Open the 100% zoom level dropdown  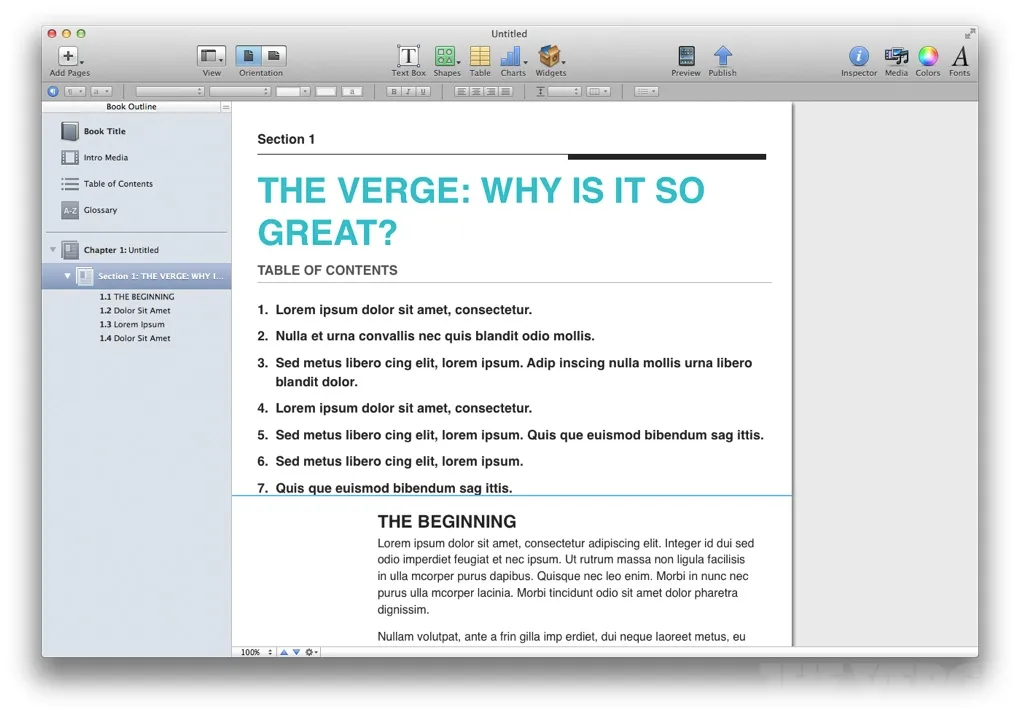click(x=256, y=652)
